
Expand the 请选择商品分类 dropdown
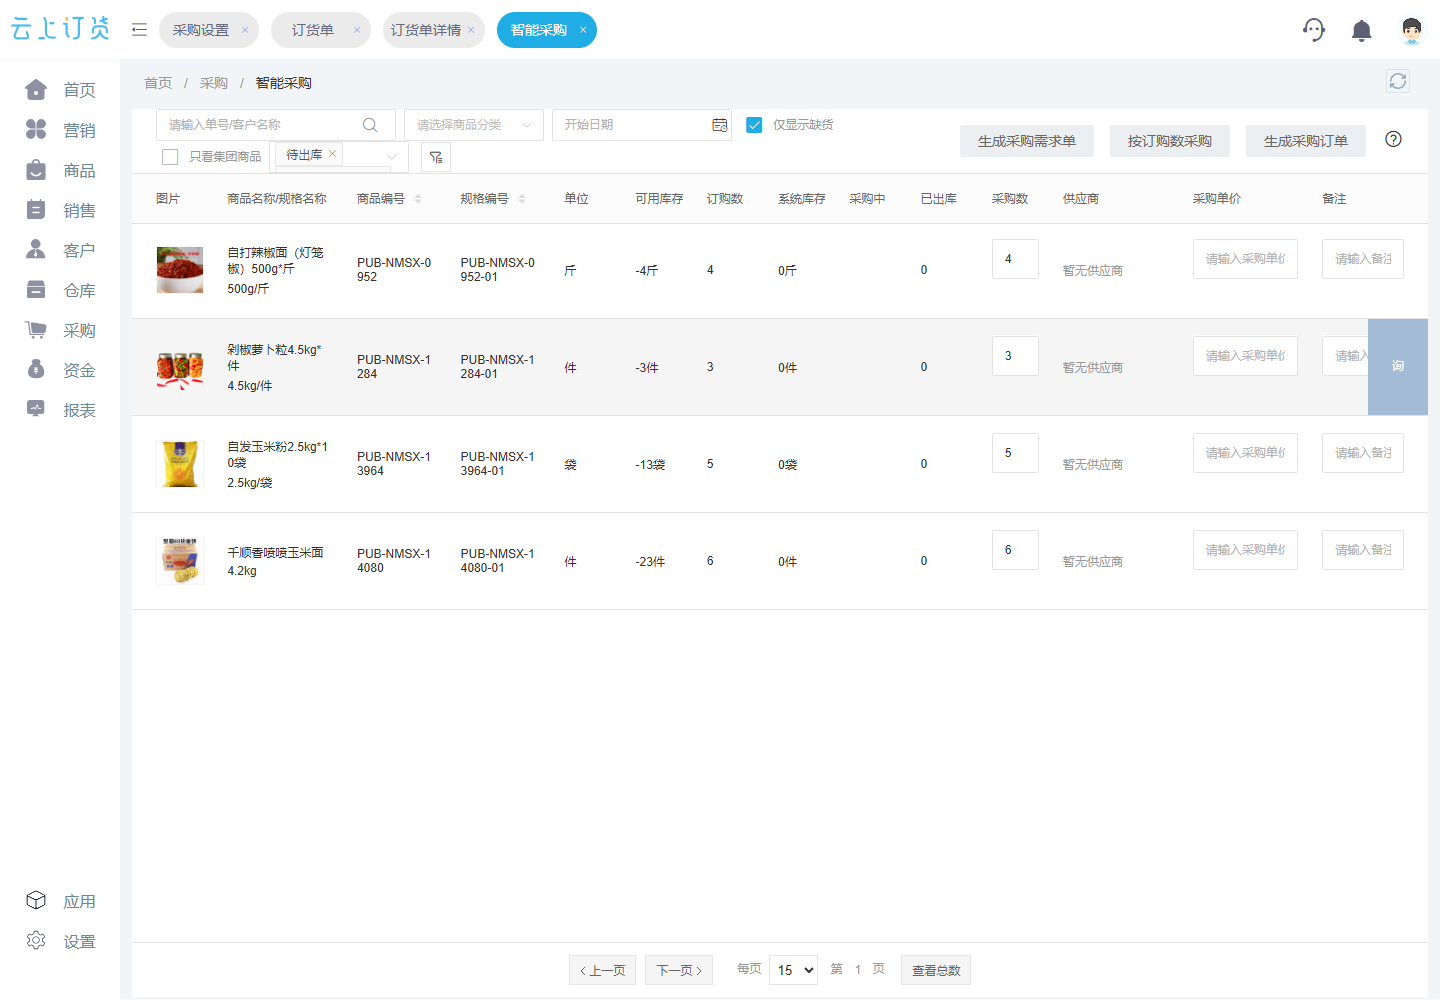474,125
